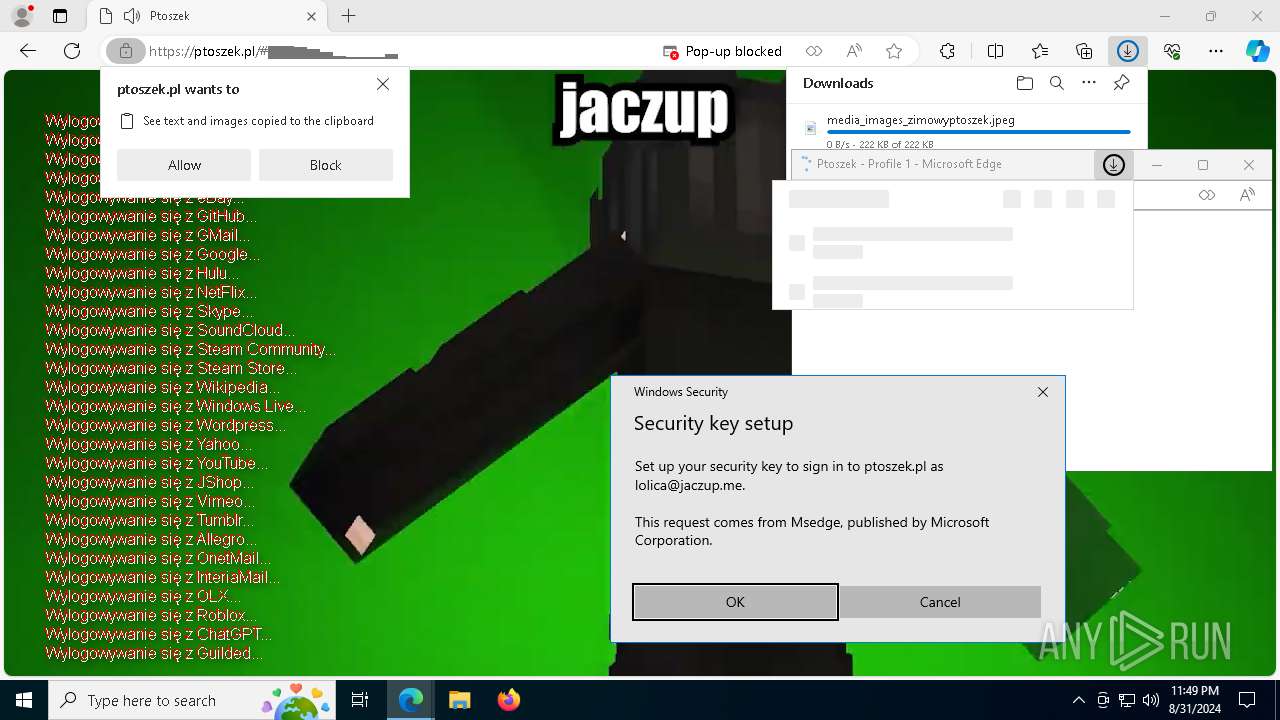Show hidden system tray icons

[x=1078, y=700]
